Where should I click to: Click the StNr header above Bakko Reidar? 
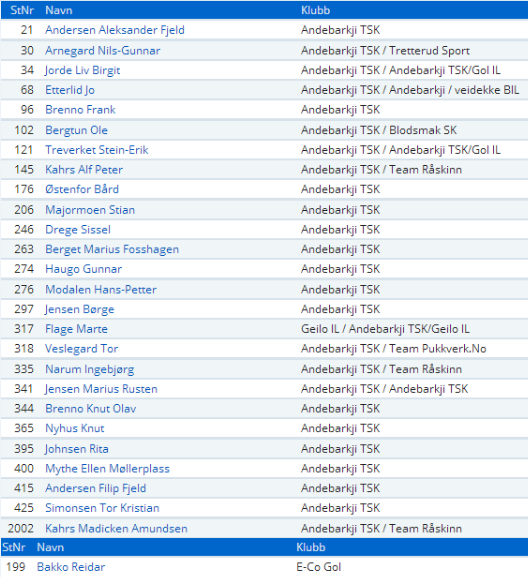pyautogui.click(x=14, y=548)
